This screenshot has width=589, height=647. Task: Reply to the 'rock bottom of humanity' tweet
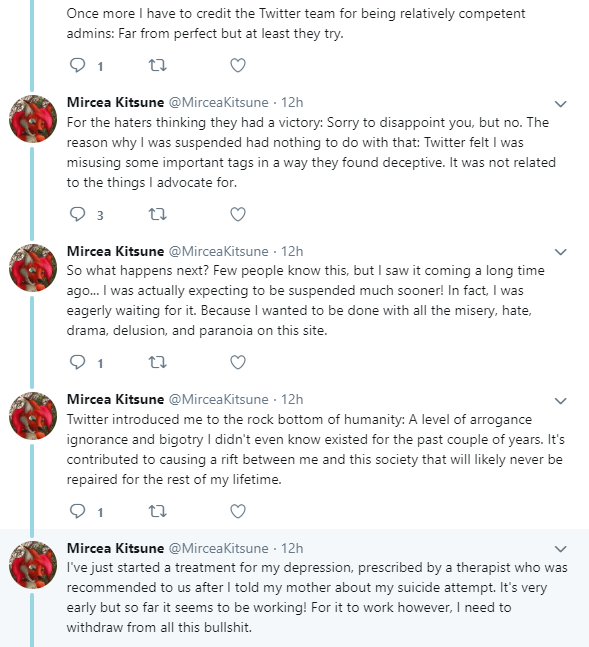[x=77, y=511]
